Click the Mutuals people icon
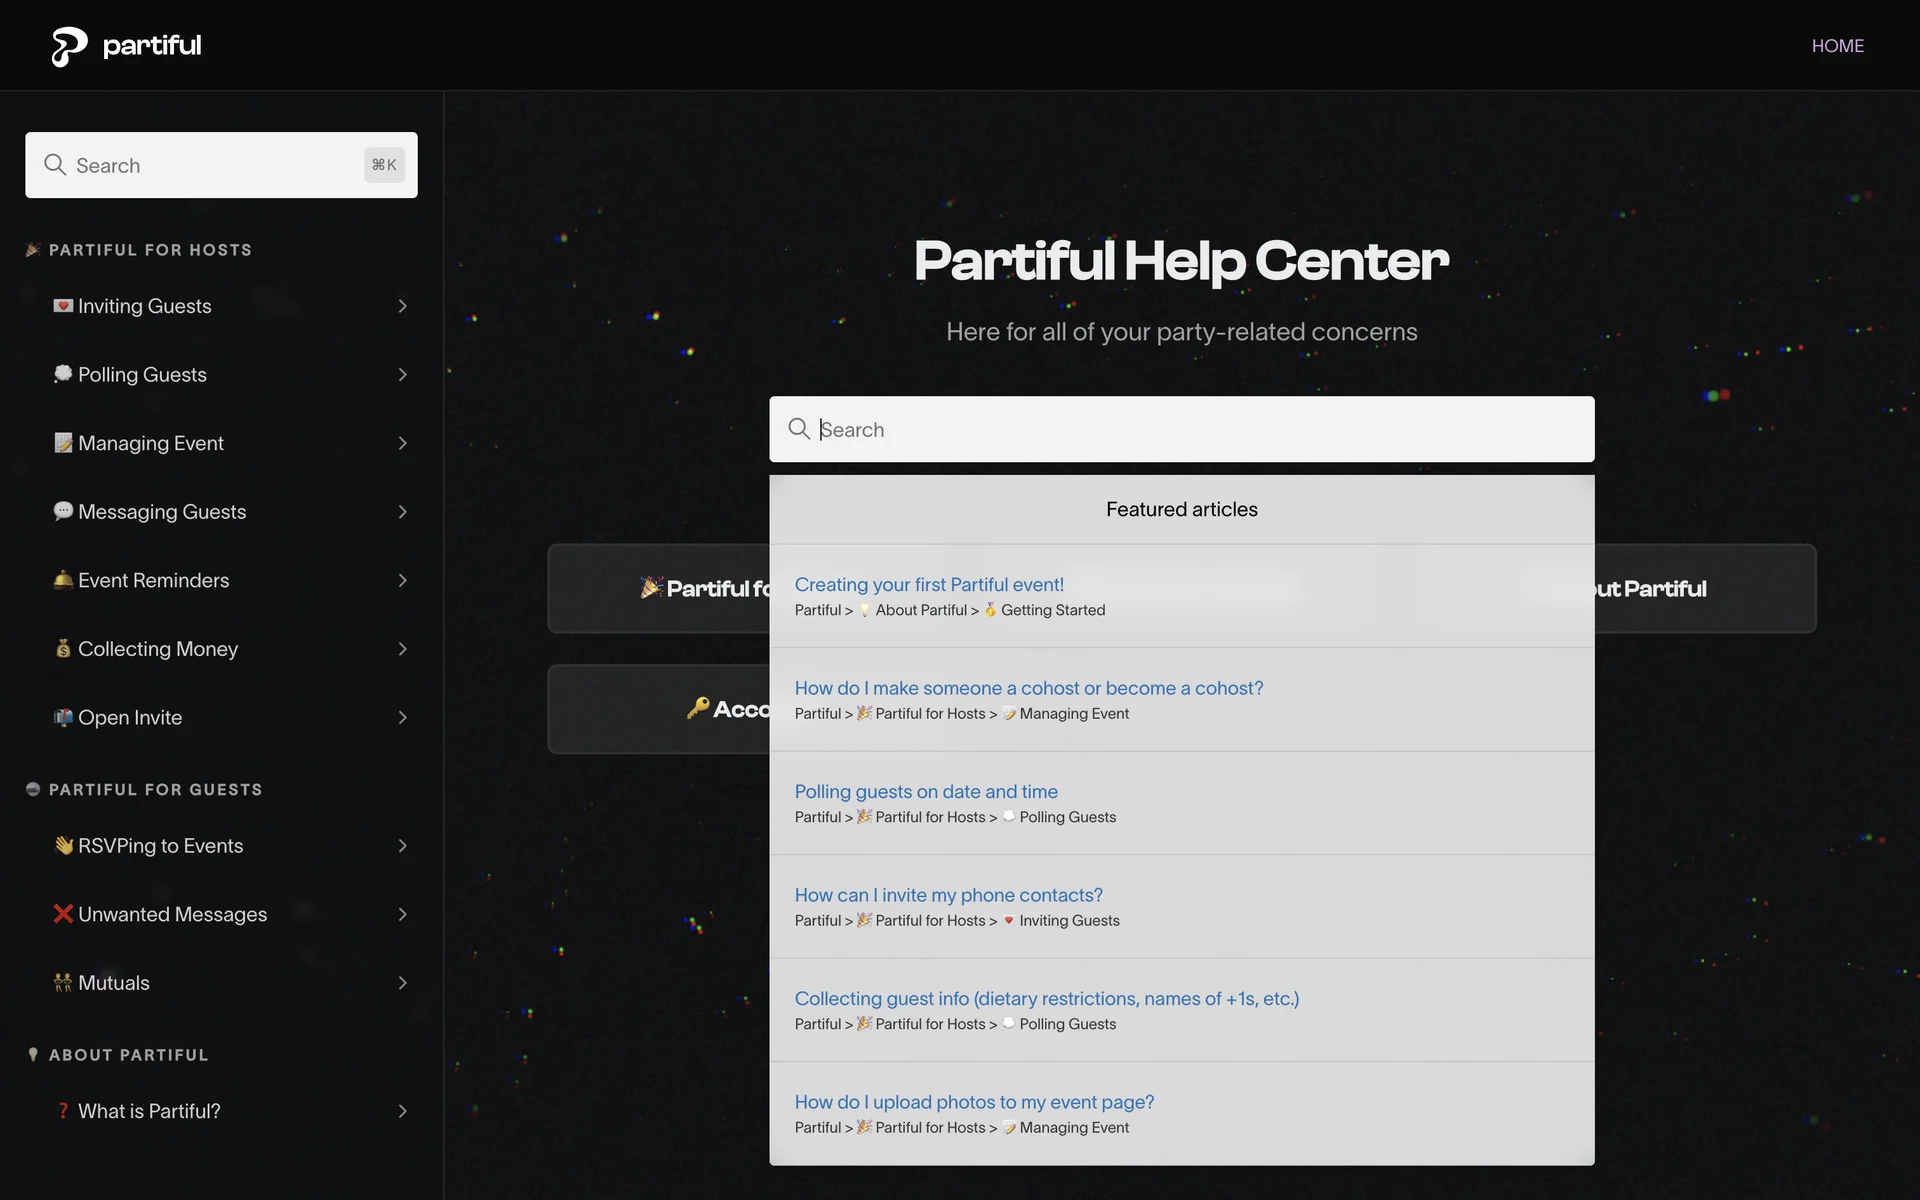 pos(63,983)
